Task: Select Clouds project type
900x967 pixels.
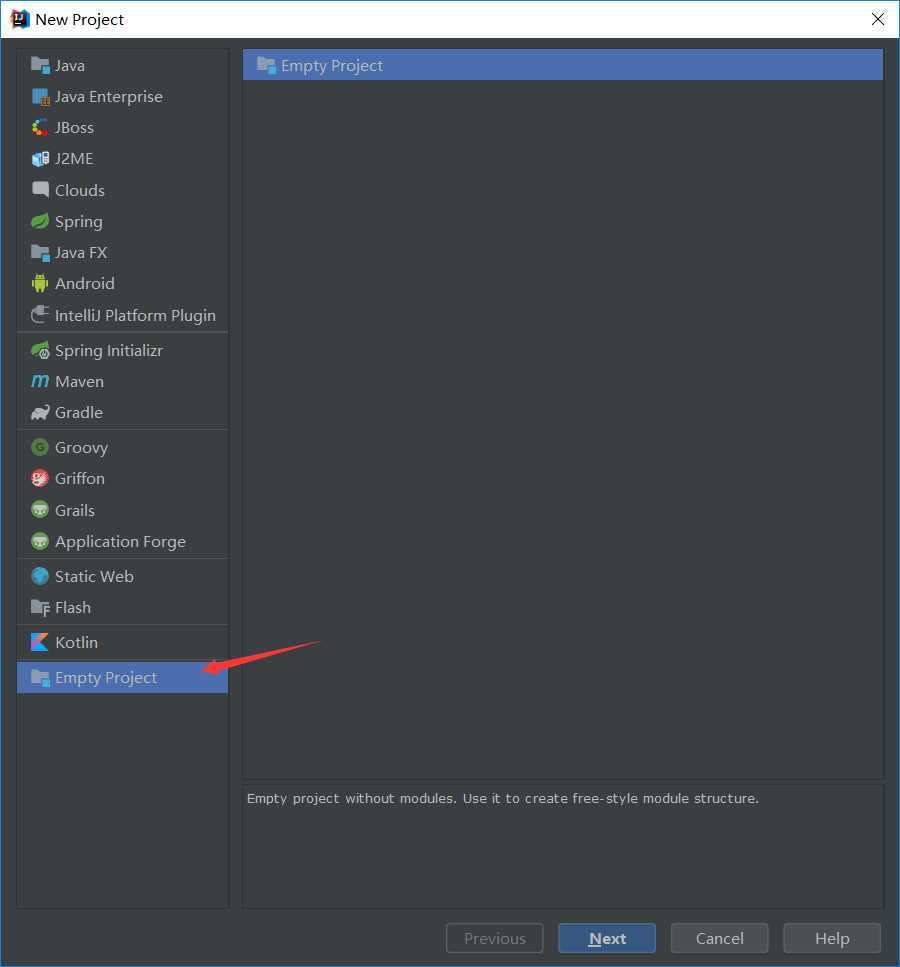Action: coord(123,190)
